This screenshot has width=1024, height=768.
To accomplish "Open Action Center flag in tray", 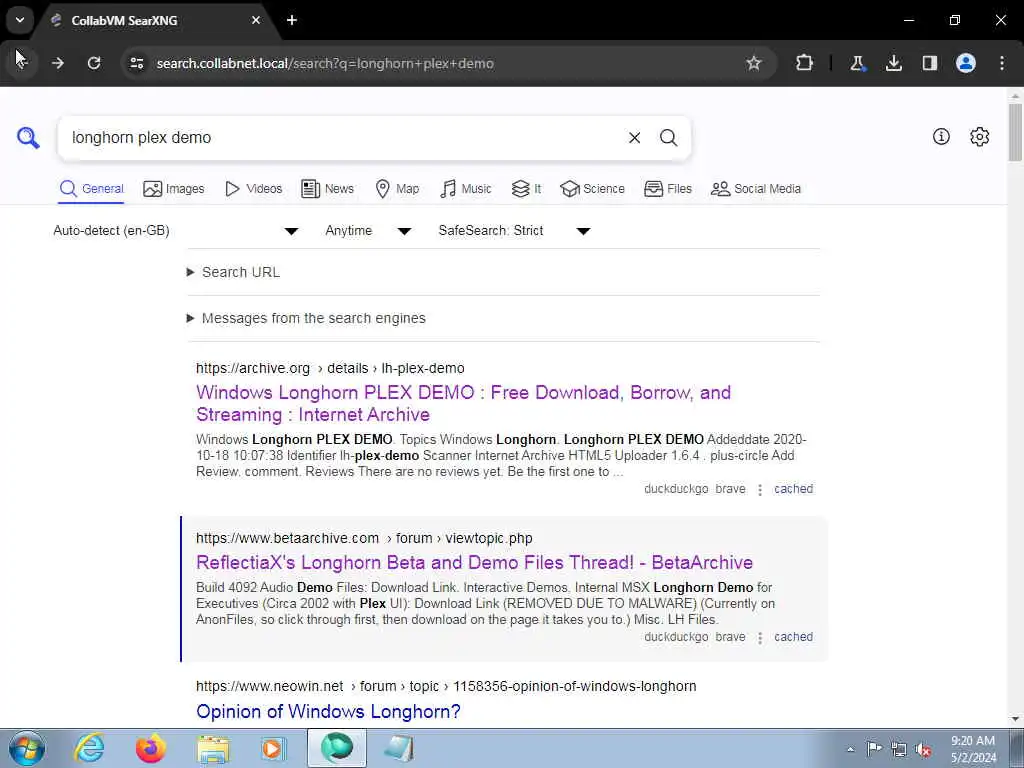I will pyautogui.click(x=874, y=748).
